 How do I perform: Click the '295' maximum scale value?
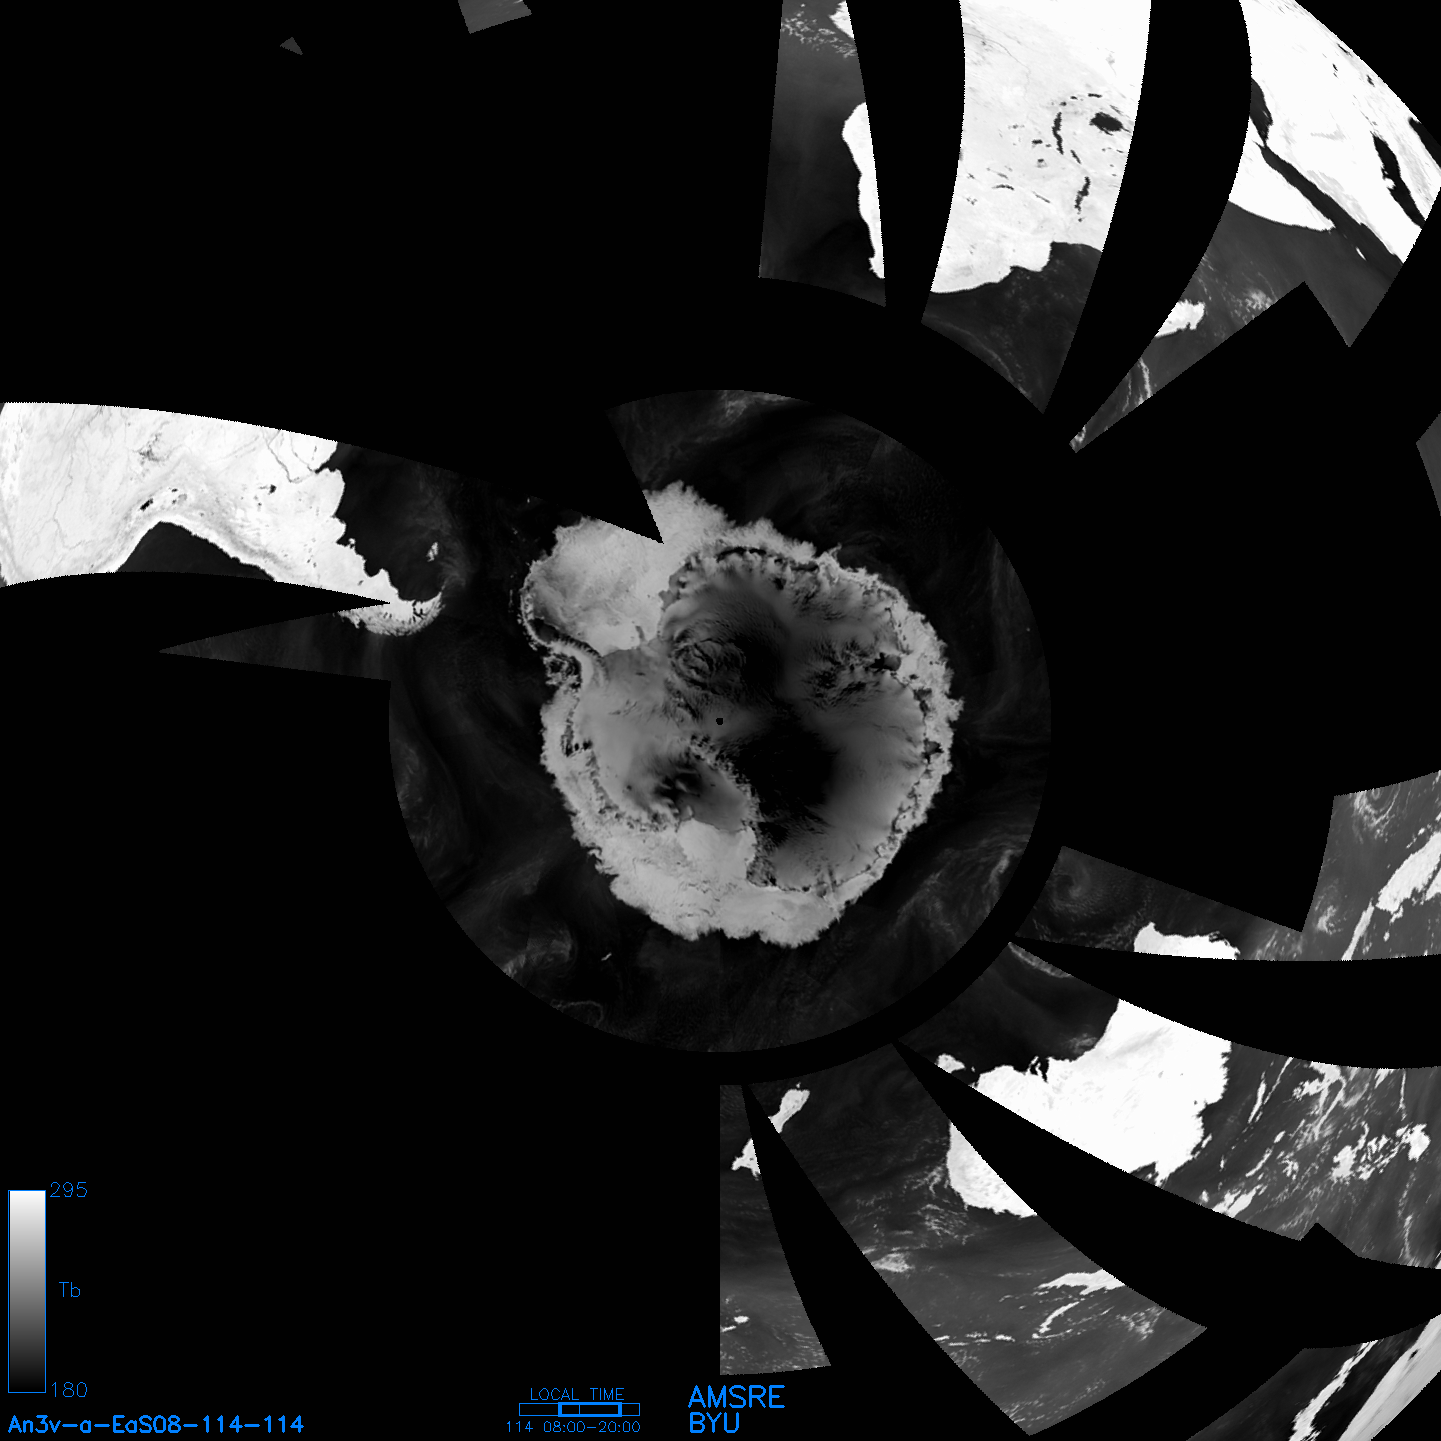point(69,1190)
